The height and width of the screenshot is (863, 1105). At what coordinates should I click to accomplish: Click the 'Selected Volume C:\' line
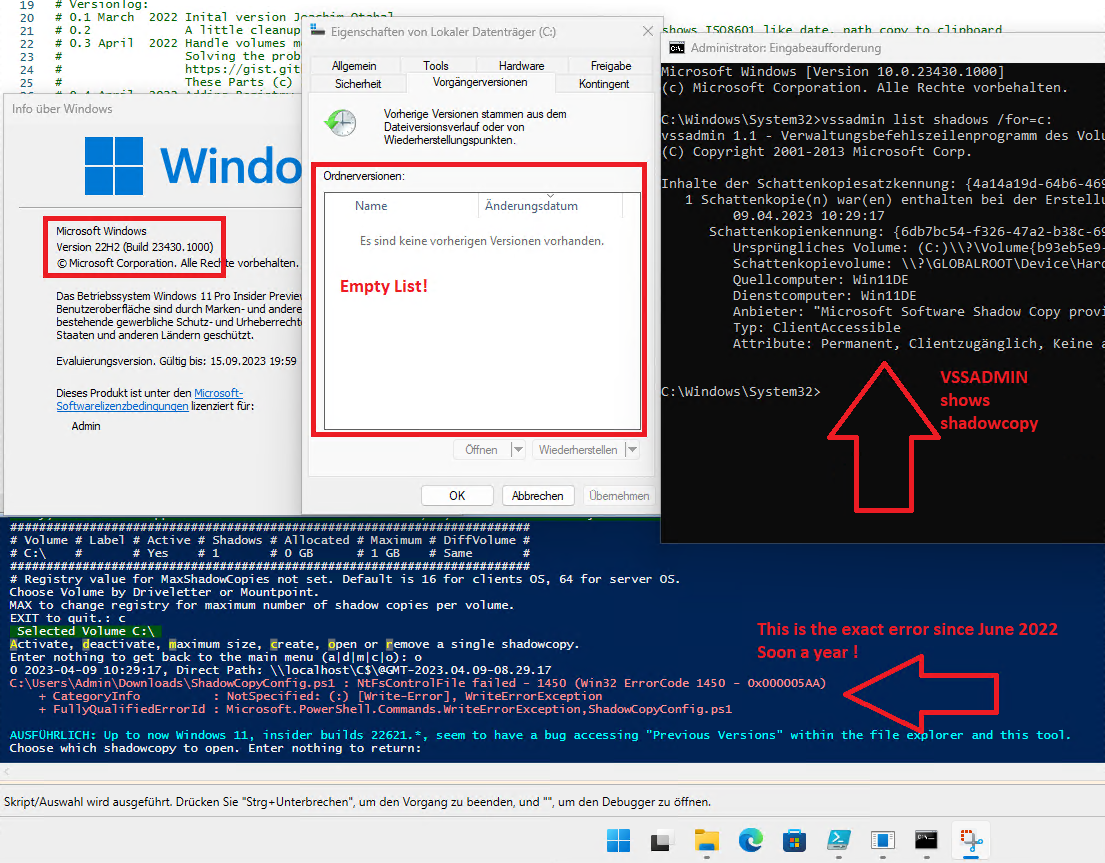(x=85, y=631)
